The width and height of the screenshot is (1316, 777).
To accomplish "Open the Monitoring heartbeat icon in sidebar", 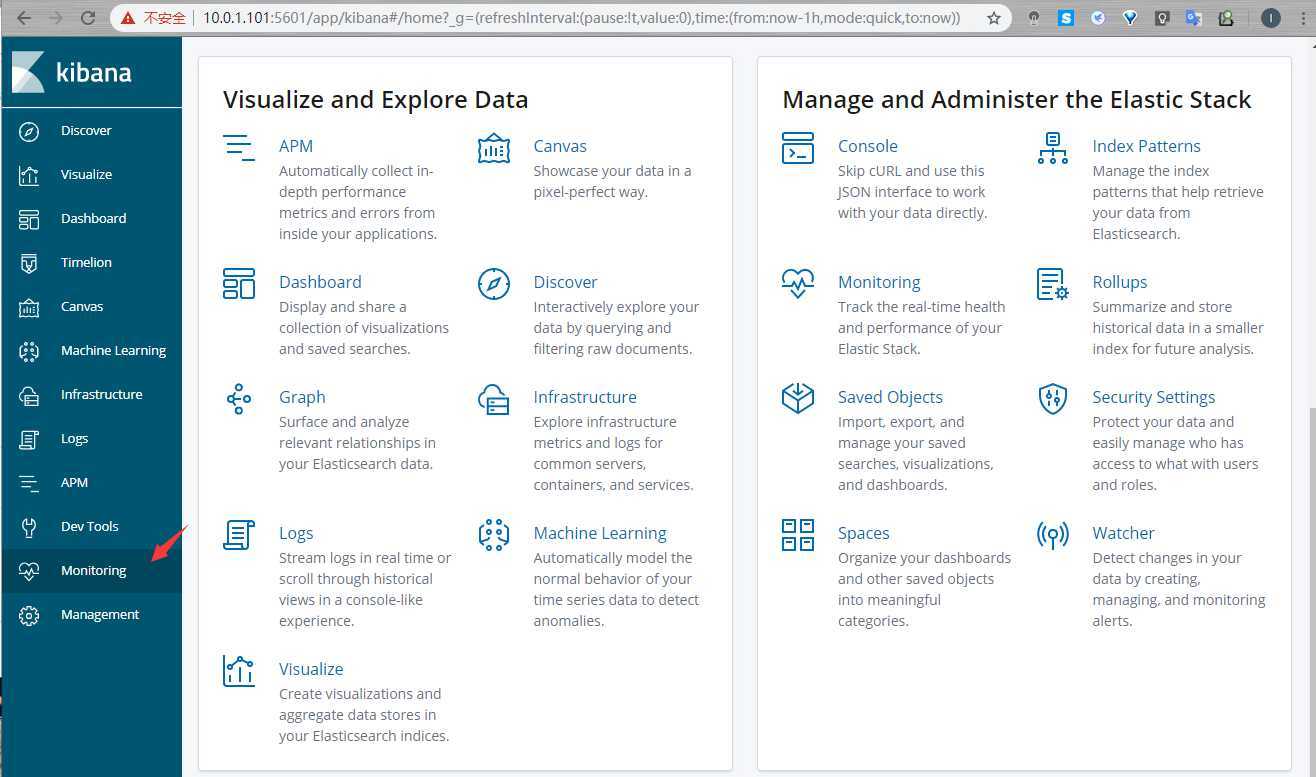I will point(29,571).
